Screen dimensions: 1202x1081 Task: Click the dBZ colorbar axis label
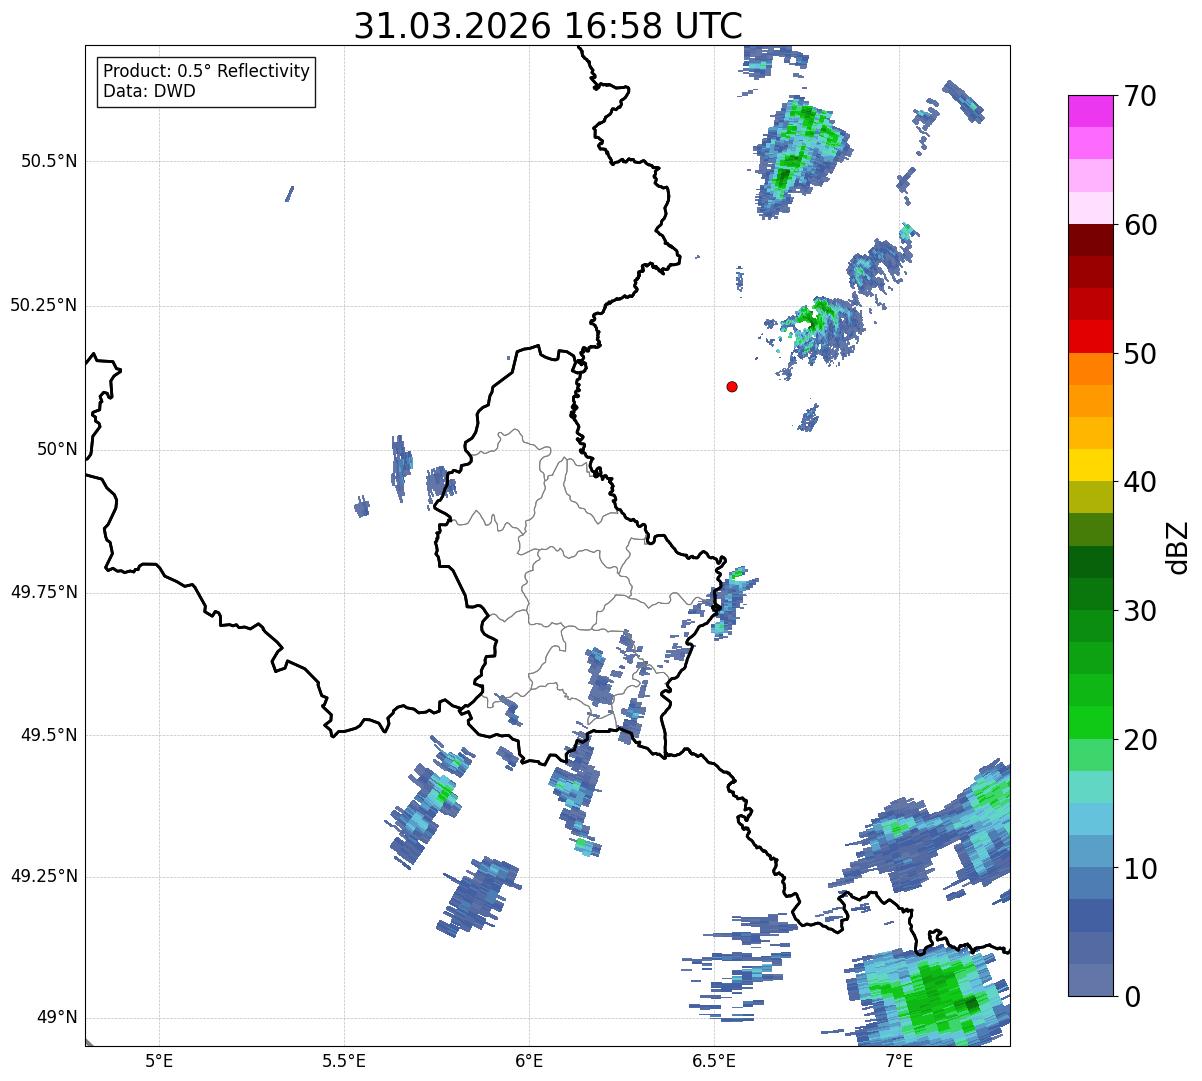click(1178, 547)
